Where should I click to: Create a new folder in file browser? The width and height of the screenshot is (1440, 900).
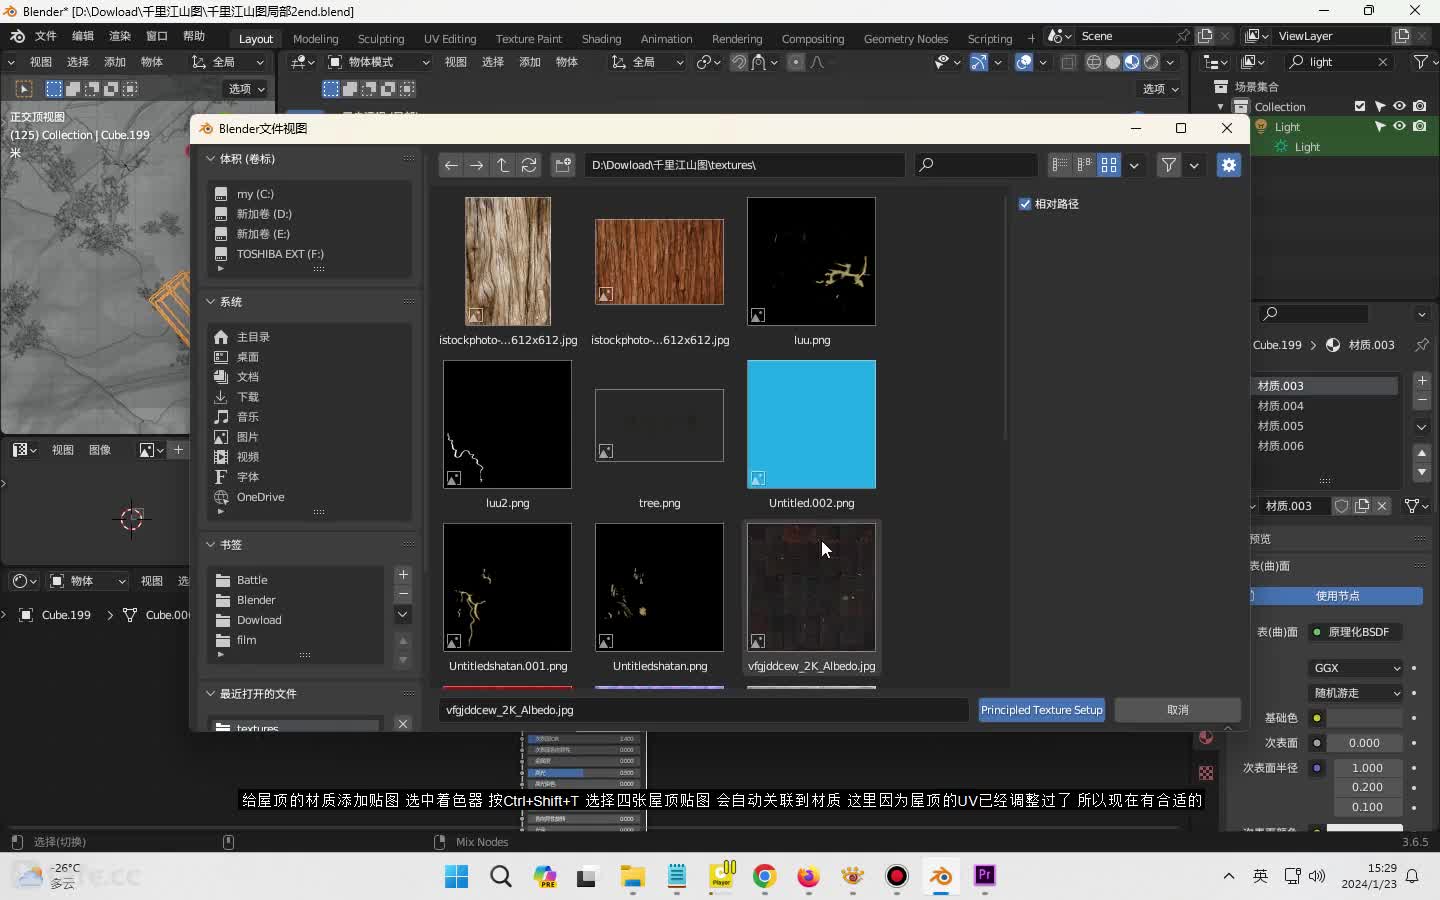point(563,165)
